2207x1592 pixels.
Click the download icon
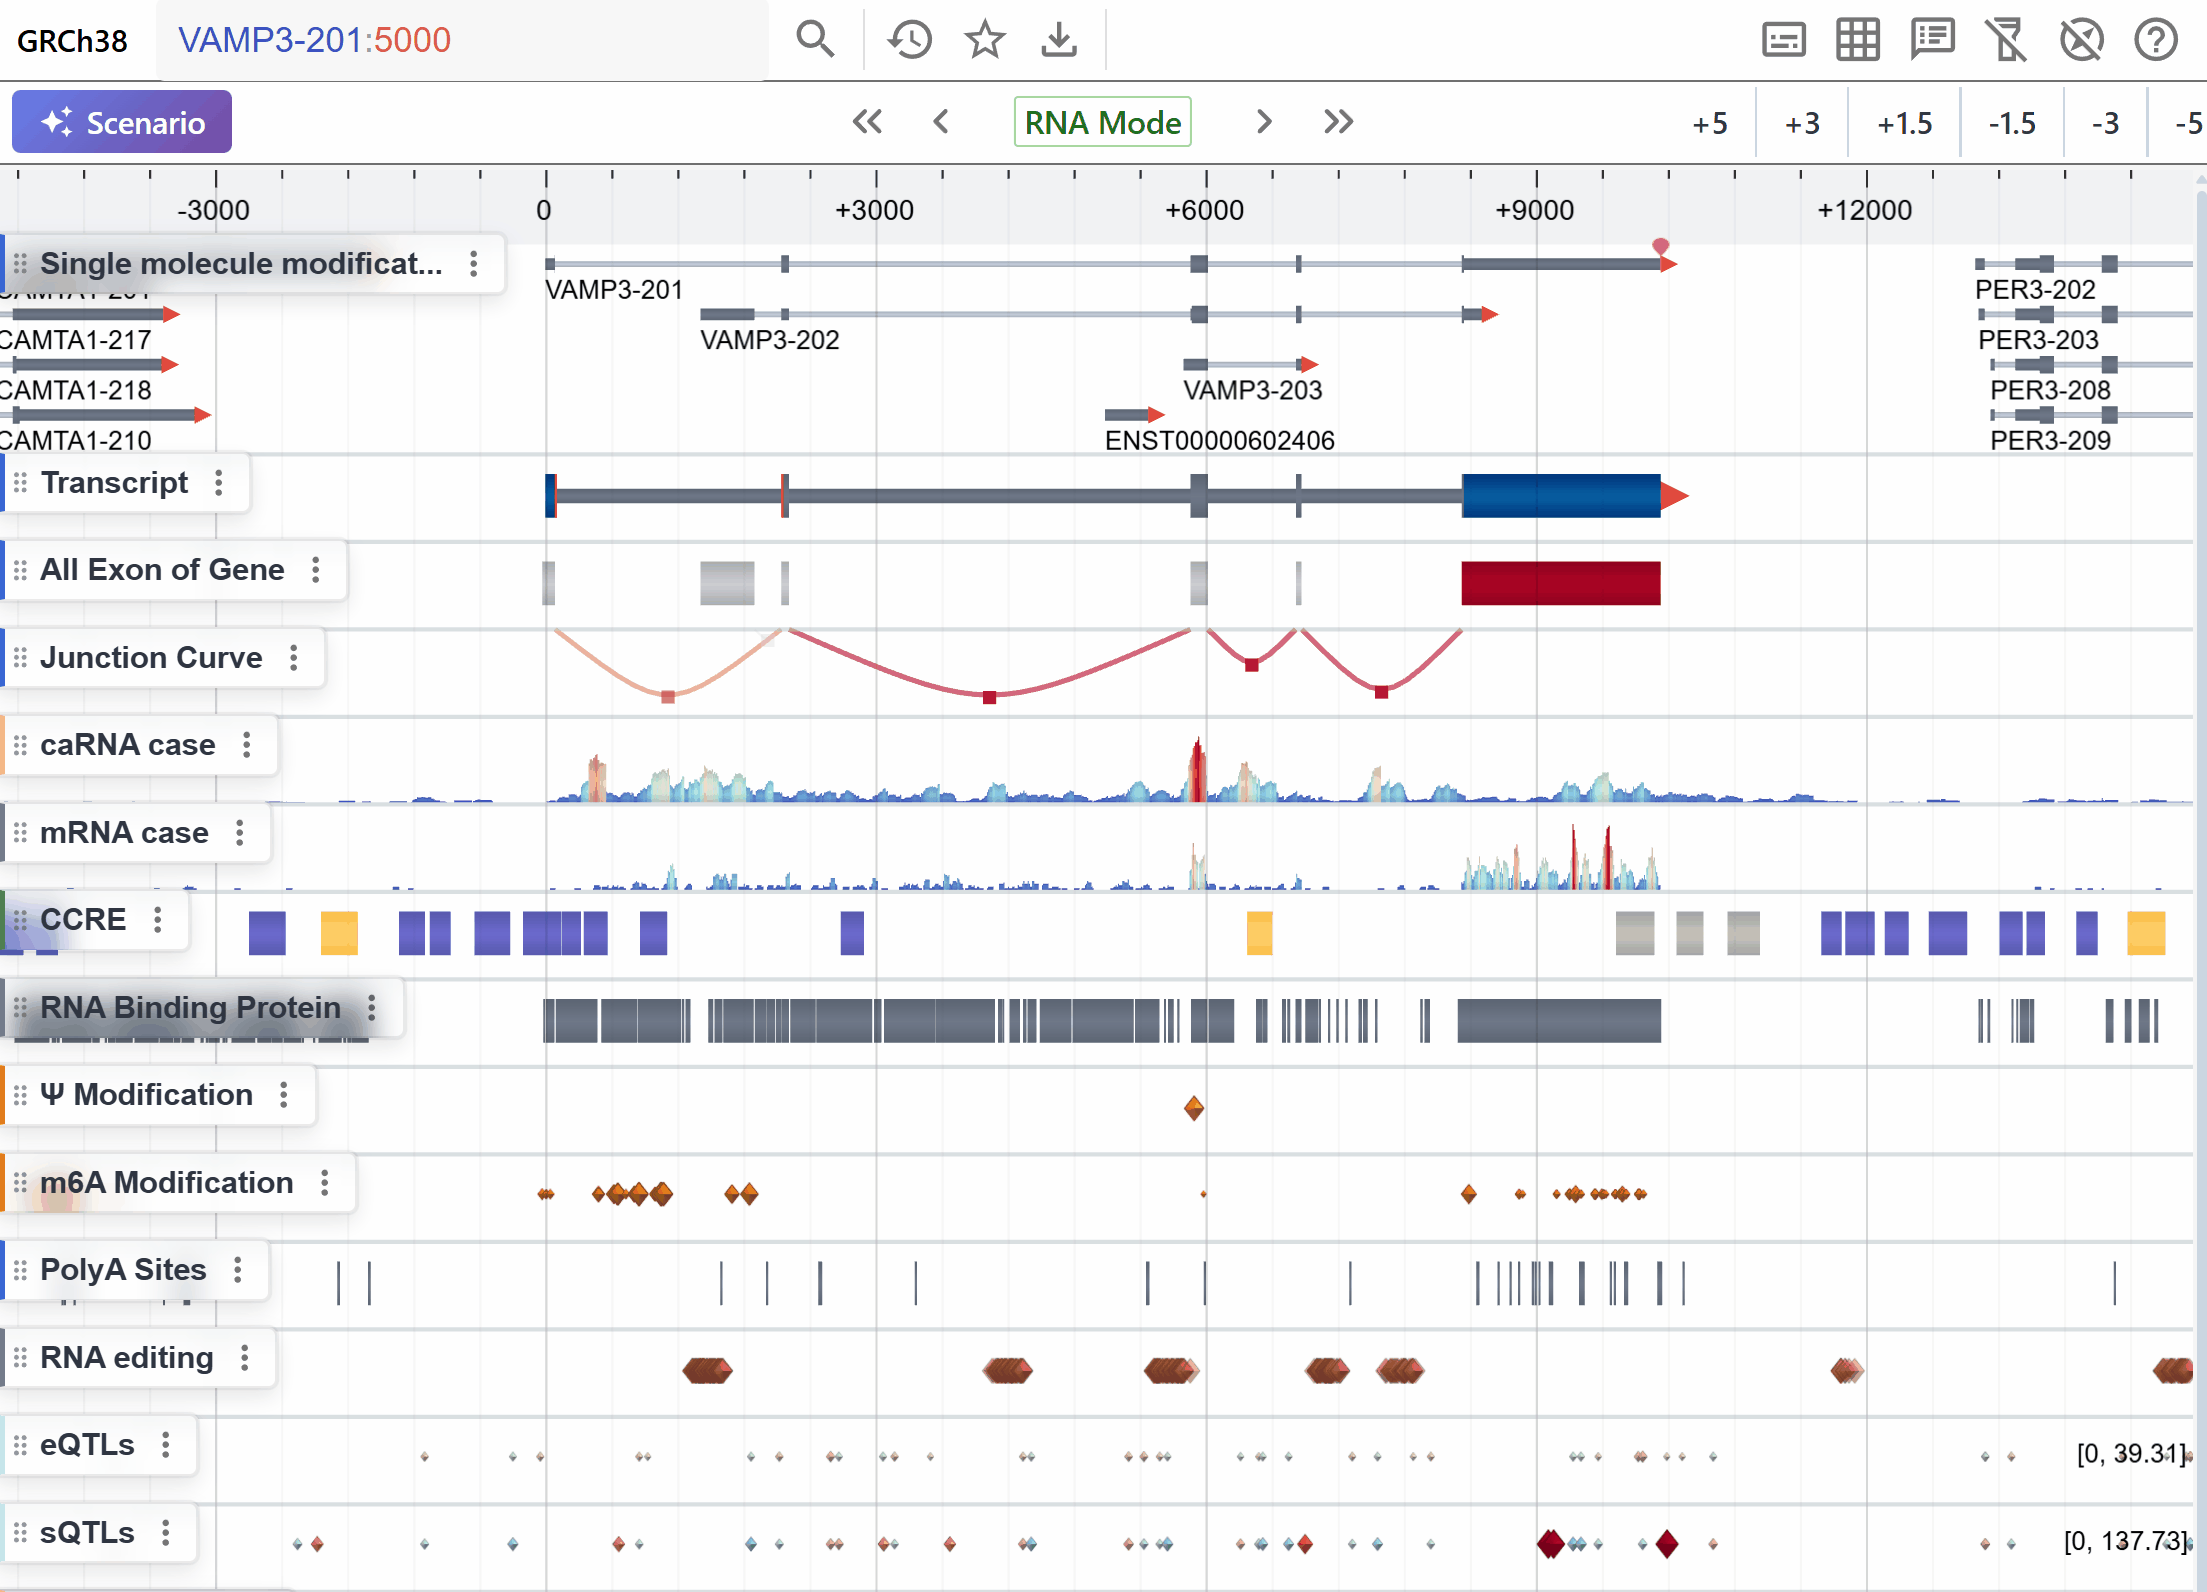click(1058, 40)
